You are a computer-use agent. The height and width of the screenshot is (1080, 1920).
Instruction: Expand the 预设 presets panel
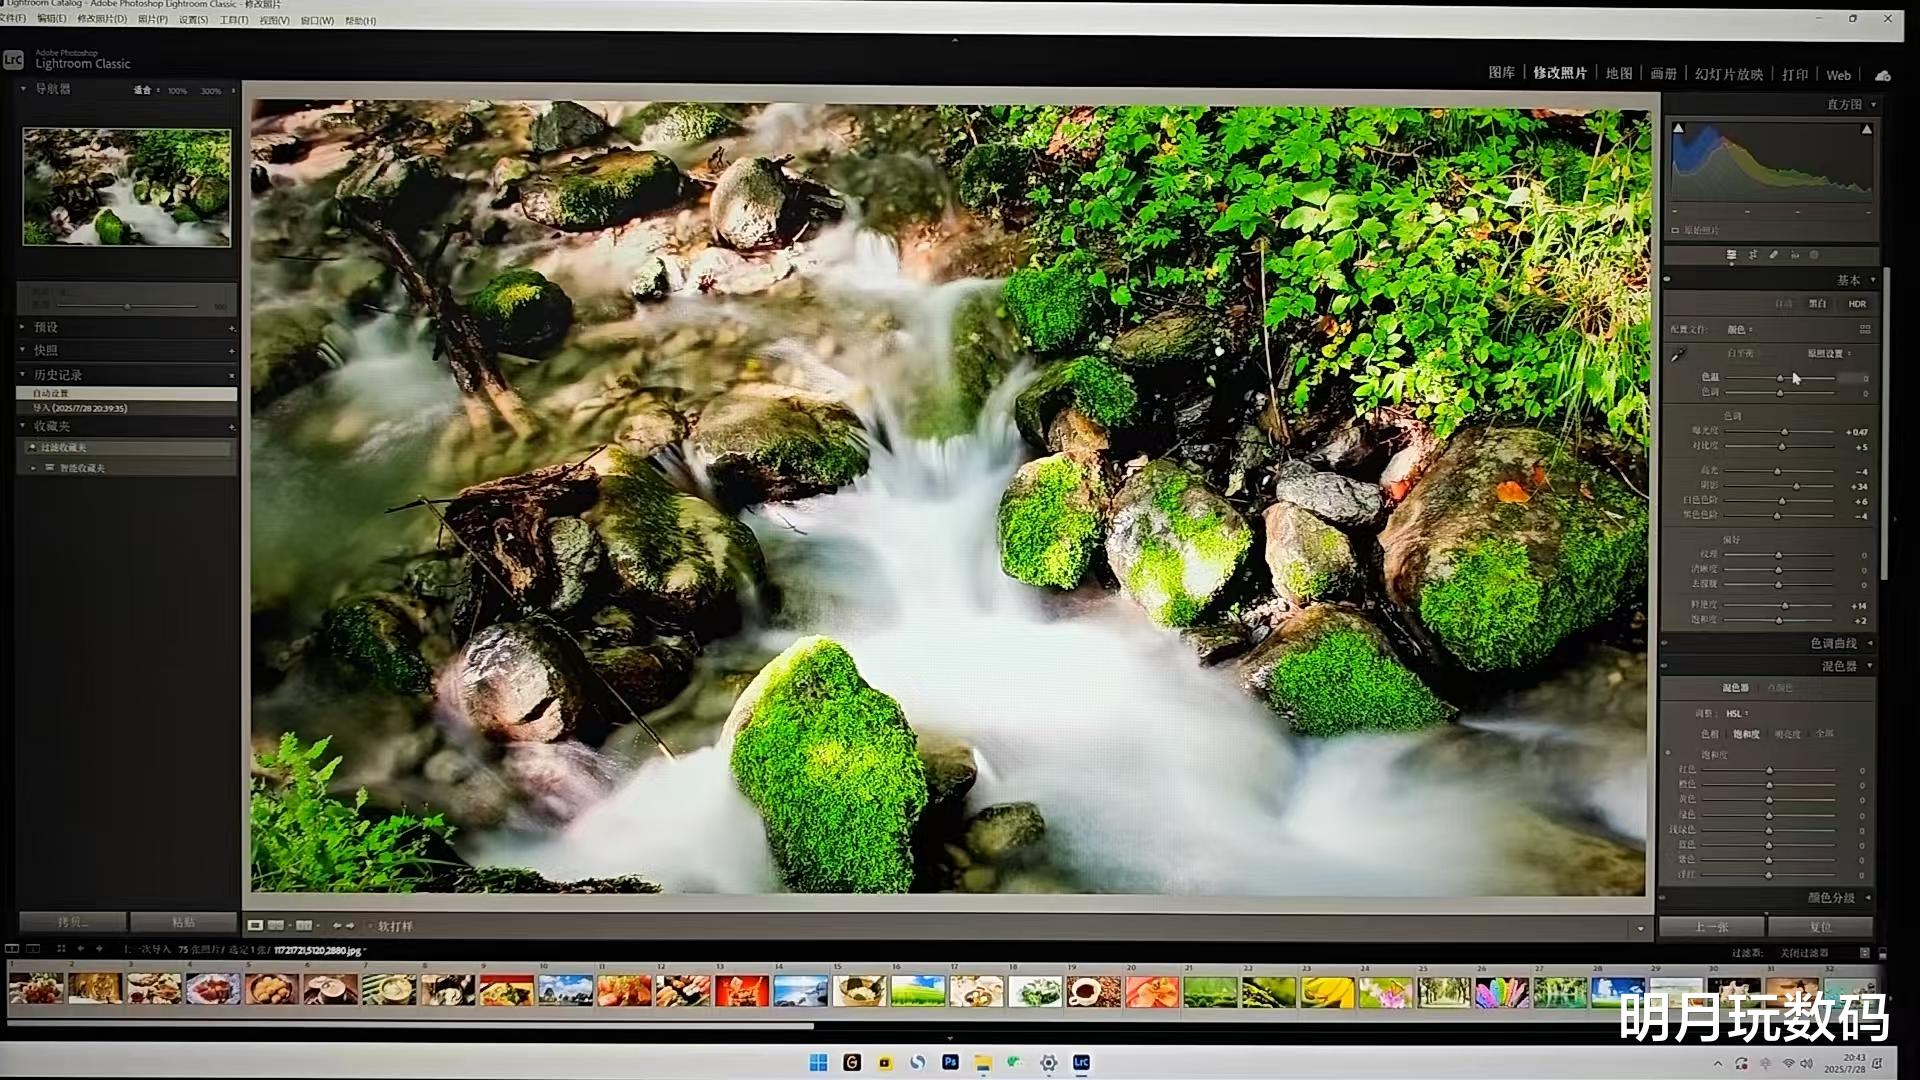click(x=23, y=327)
